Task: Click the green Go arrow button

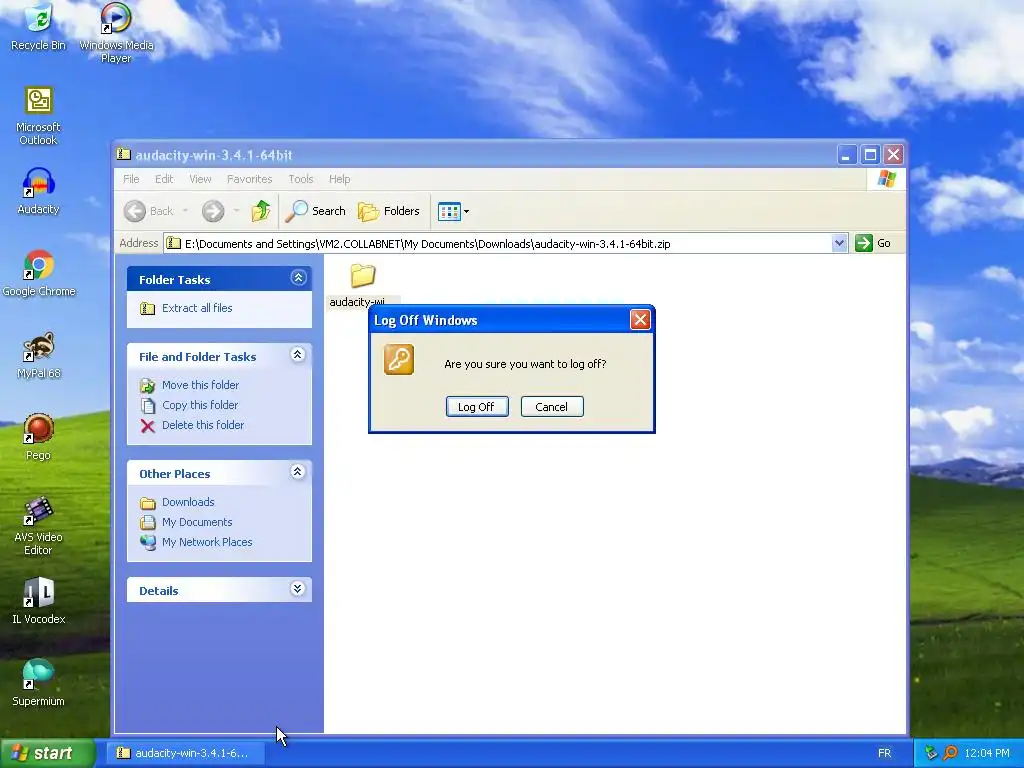Action: click(864, 243)
